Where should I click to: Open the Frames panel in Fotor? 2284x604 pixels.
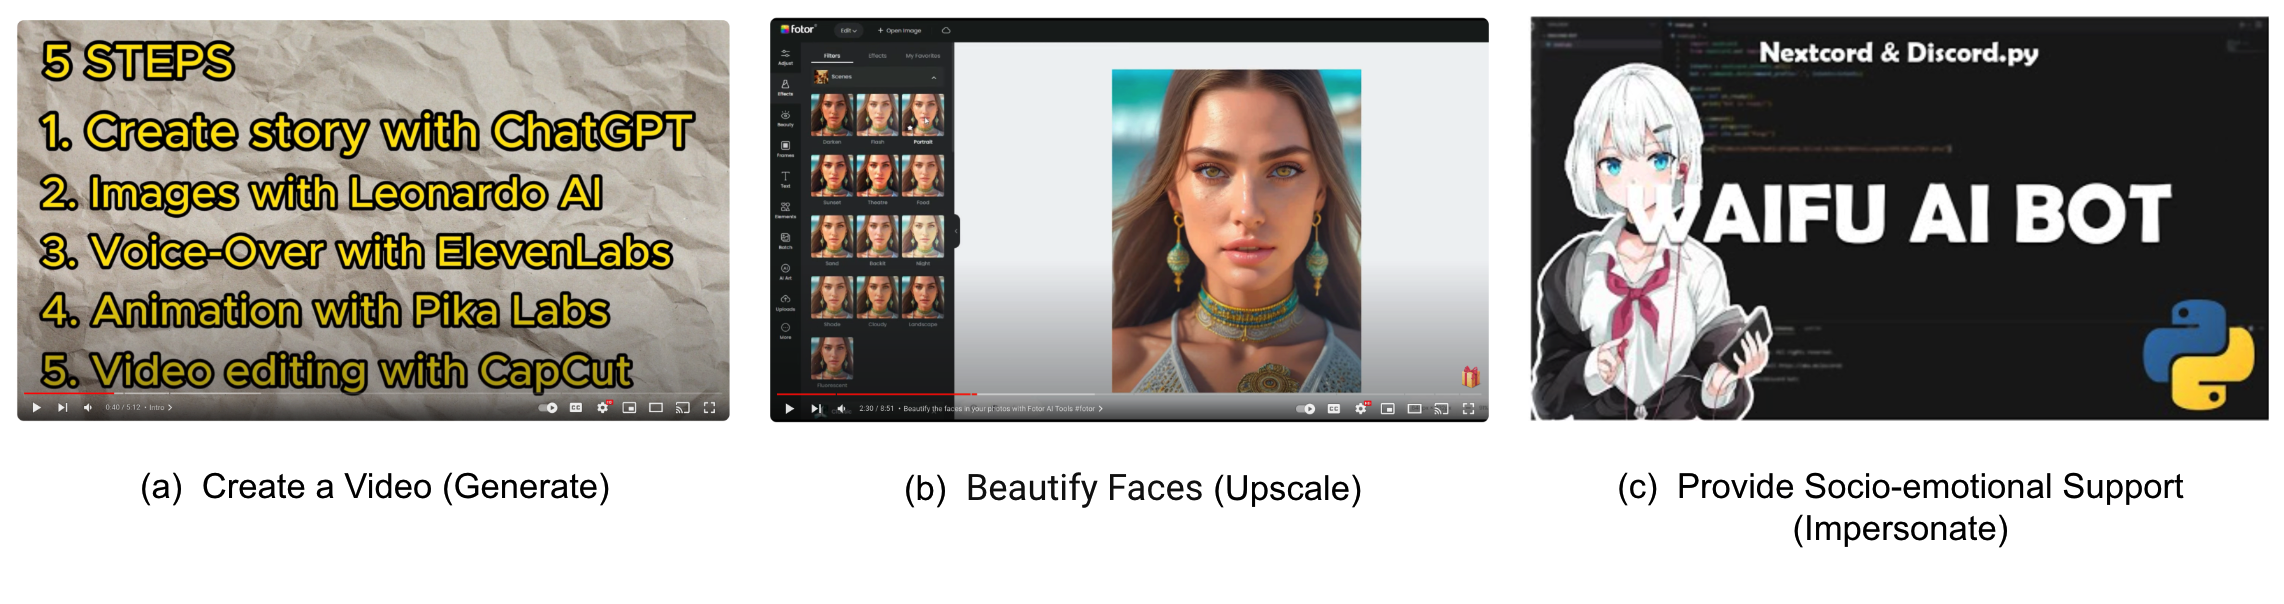click(x=785, y=148)
